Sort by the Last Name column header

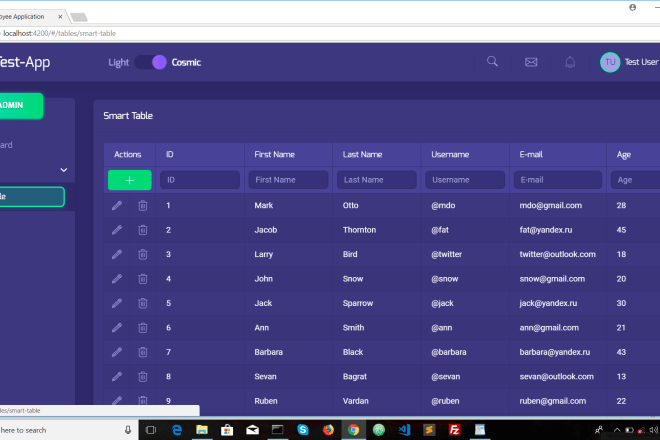pos(362,155)
